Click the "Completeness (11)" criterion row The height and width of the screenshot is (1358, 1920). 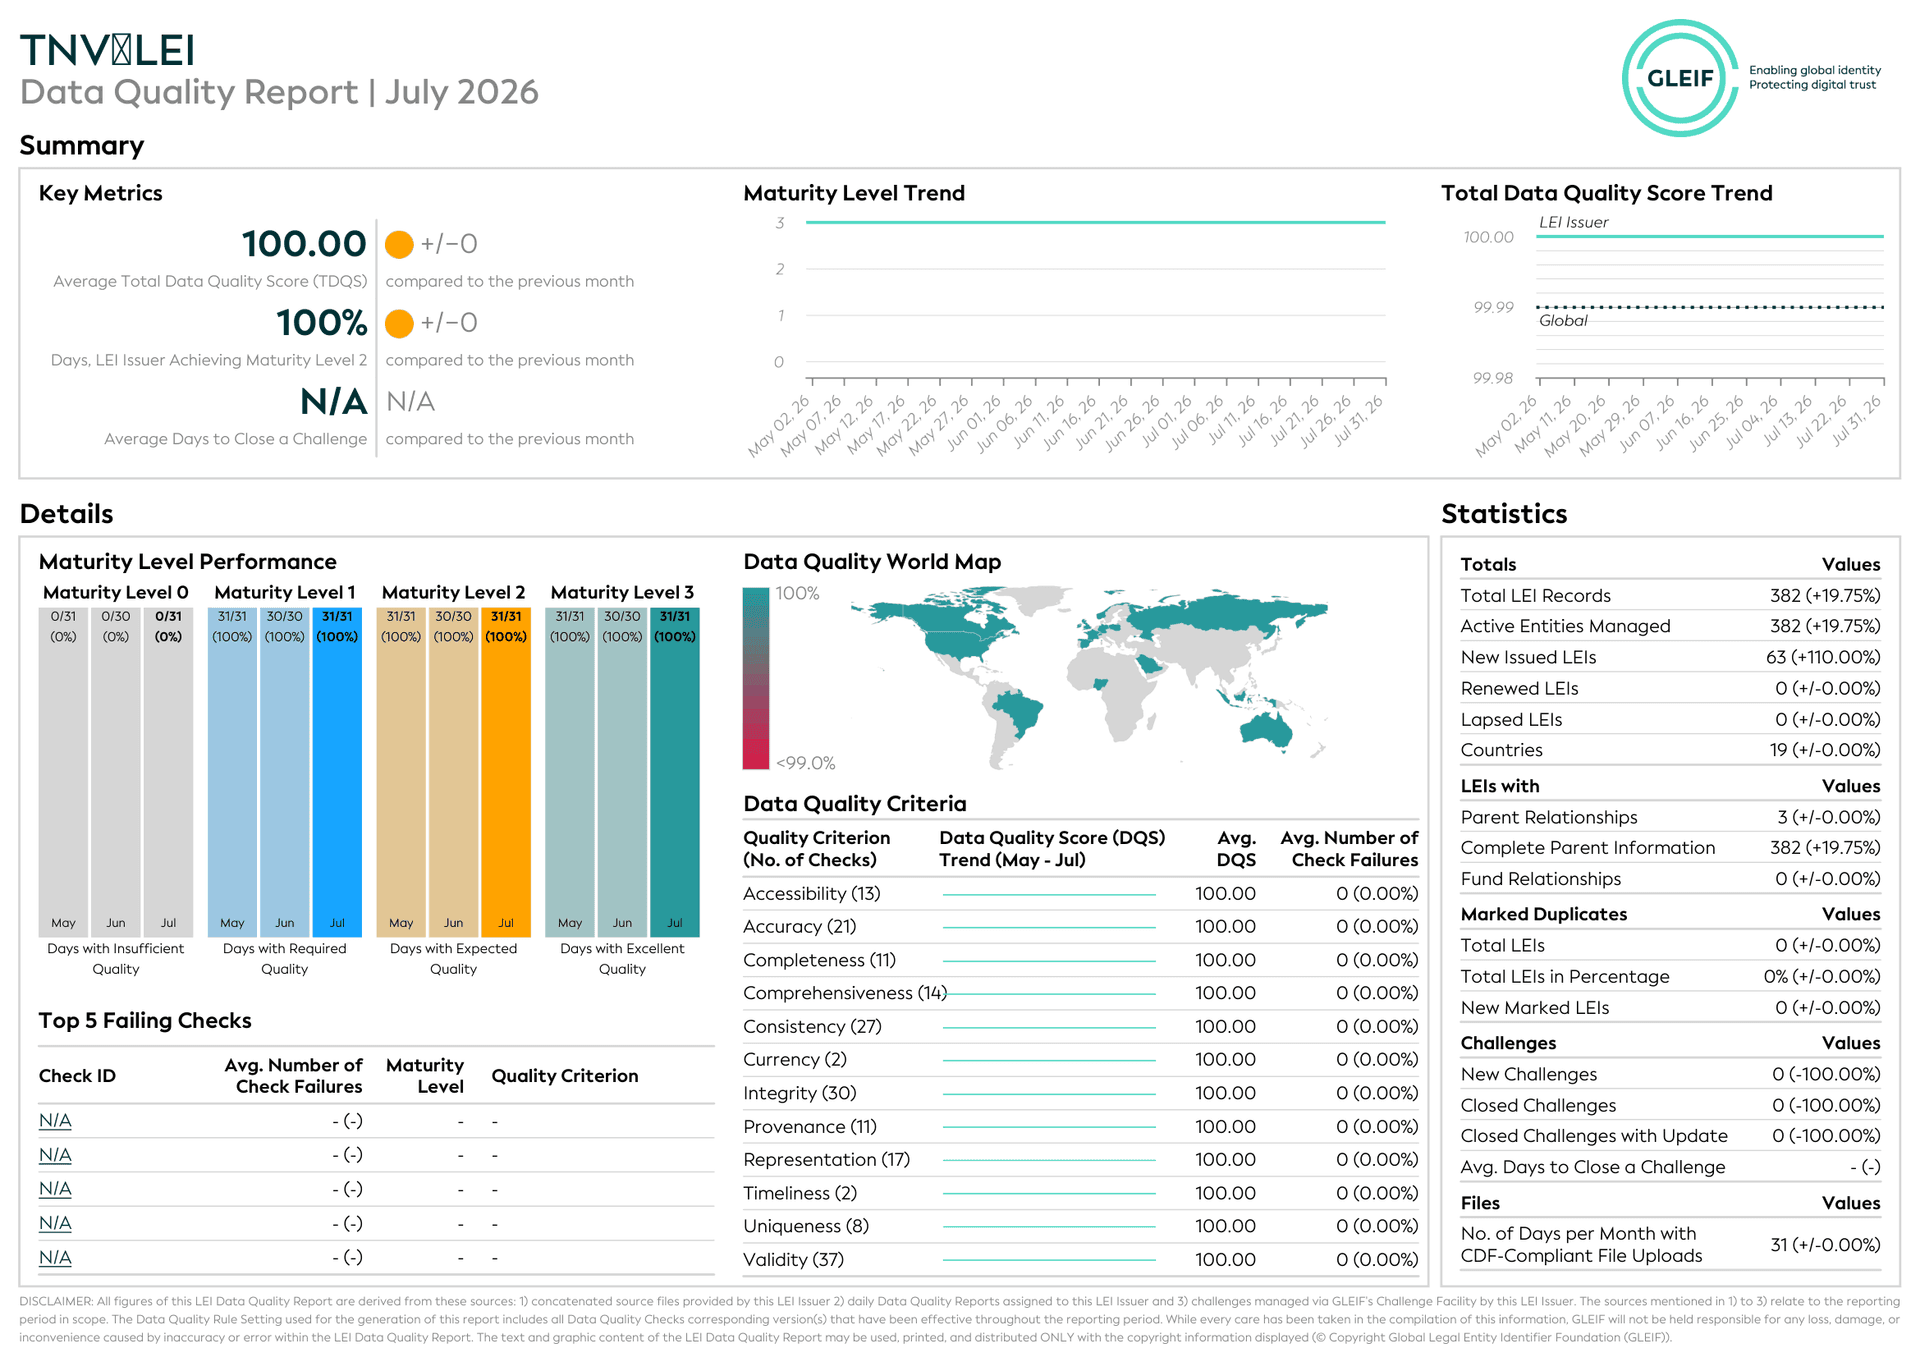(x=1080, y=960)
